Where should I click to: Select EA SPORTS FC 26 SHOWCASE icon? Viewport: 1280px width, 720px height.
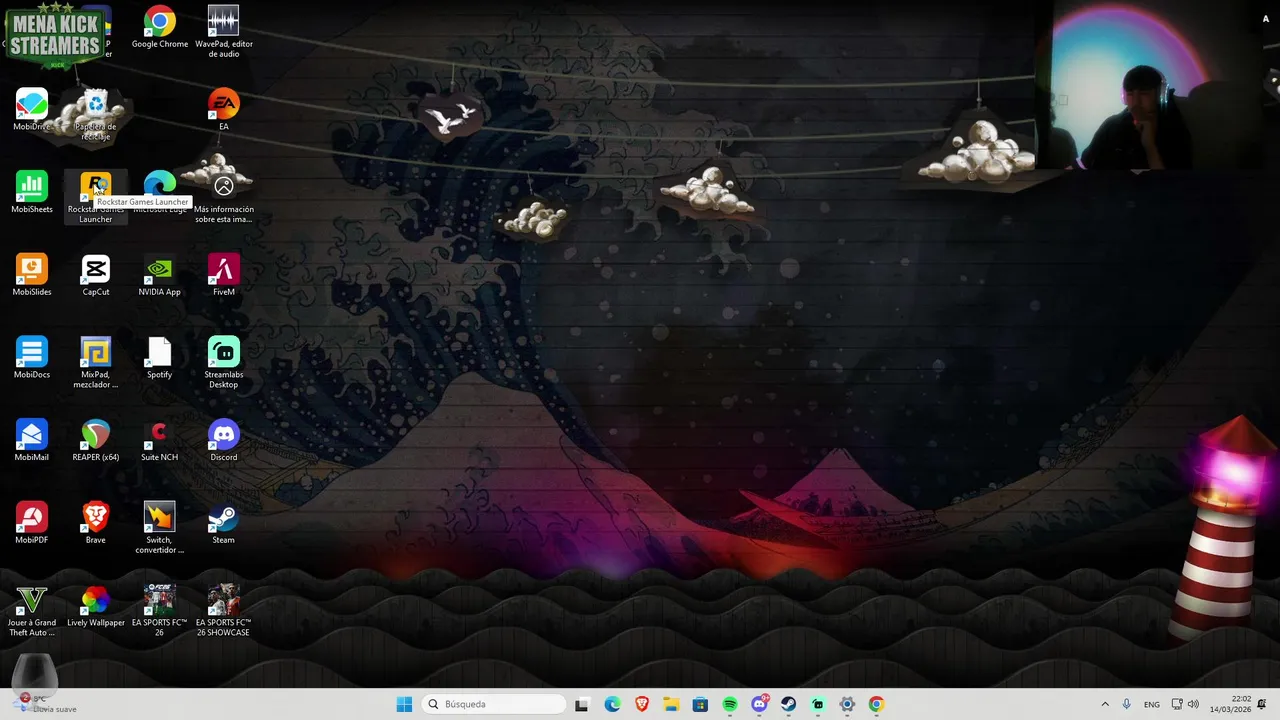224,610
